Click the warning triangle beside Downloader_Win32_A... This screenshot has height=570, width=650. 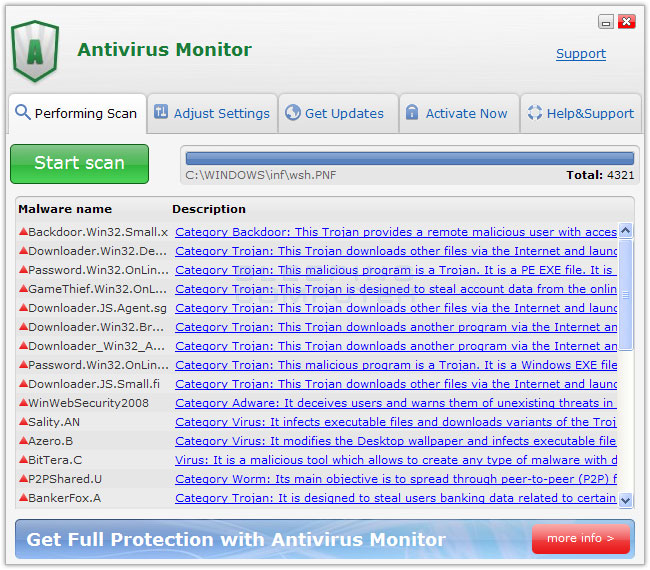point(23,345)
